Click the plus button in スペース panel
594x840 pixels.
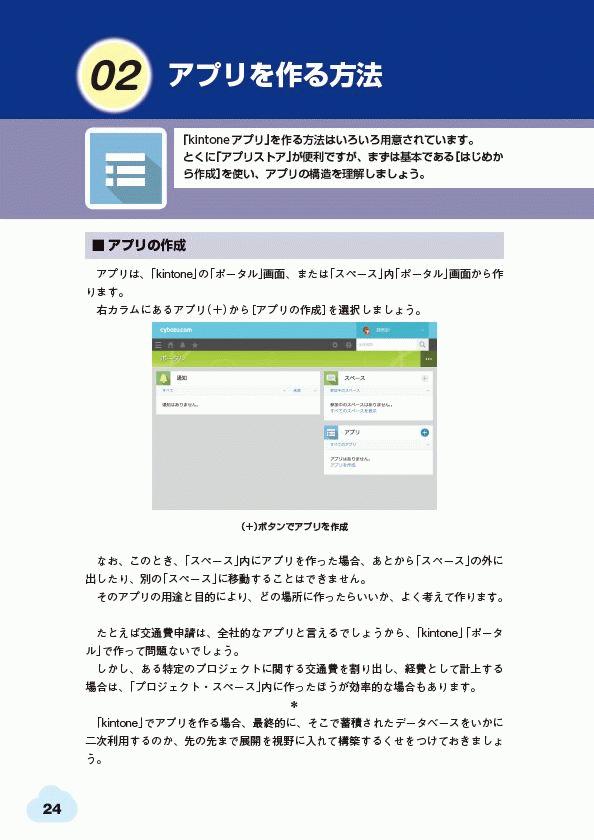pos(425,378)
